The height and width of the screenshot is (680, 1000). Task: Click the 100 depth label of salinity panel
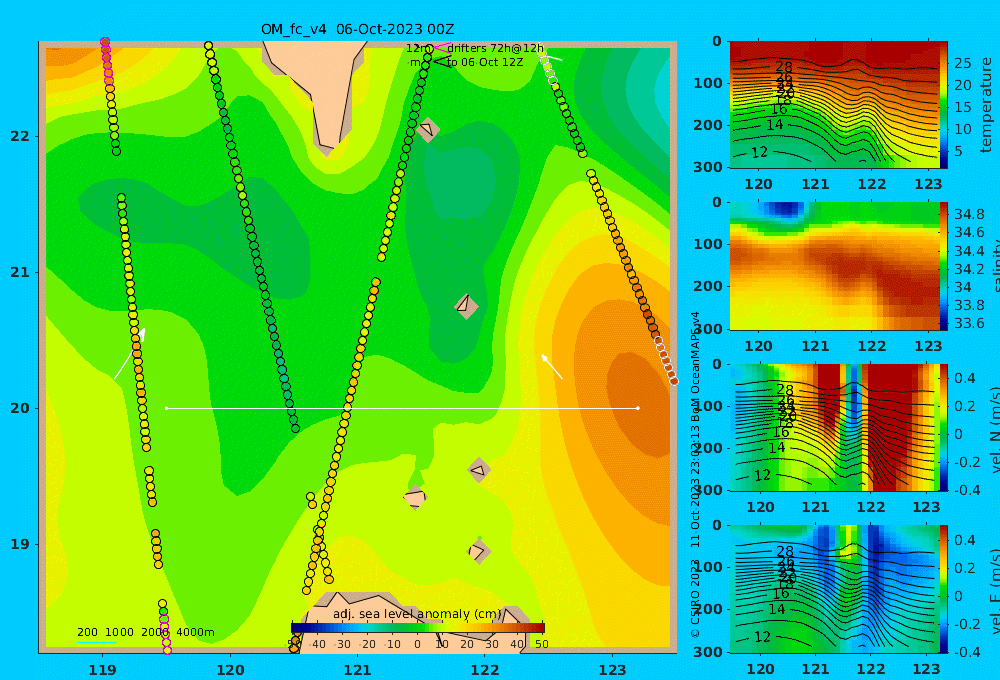click(x=708, y=244)
